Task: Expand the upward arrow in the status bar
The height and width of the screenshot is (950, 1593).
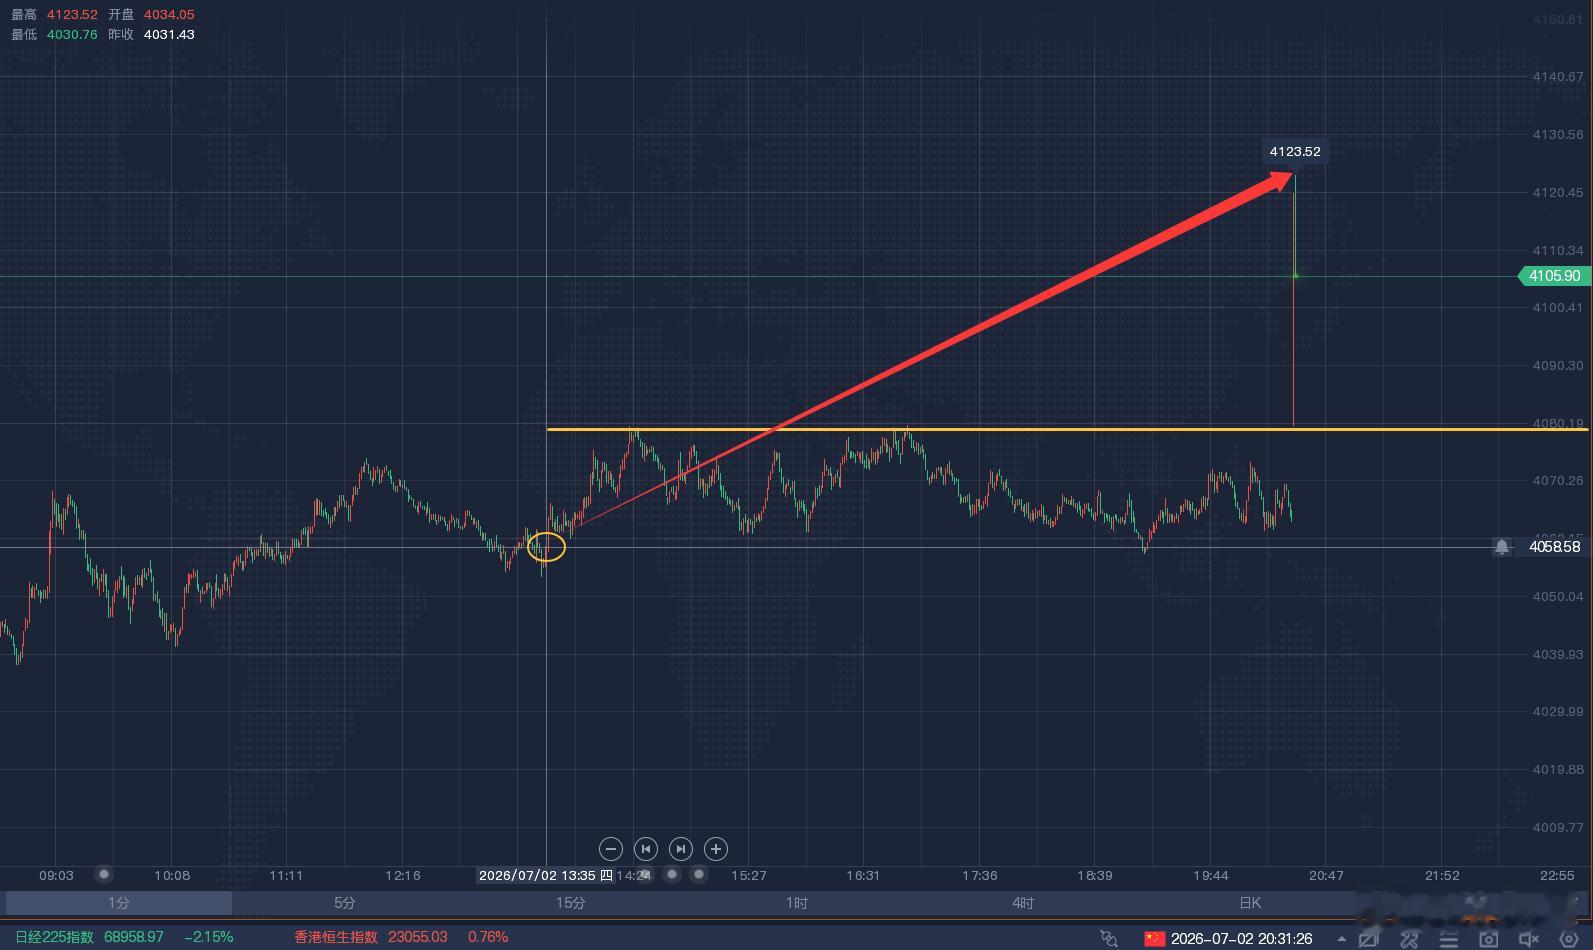Action: (x=1341, y=939)
